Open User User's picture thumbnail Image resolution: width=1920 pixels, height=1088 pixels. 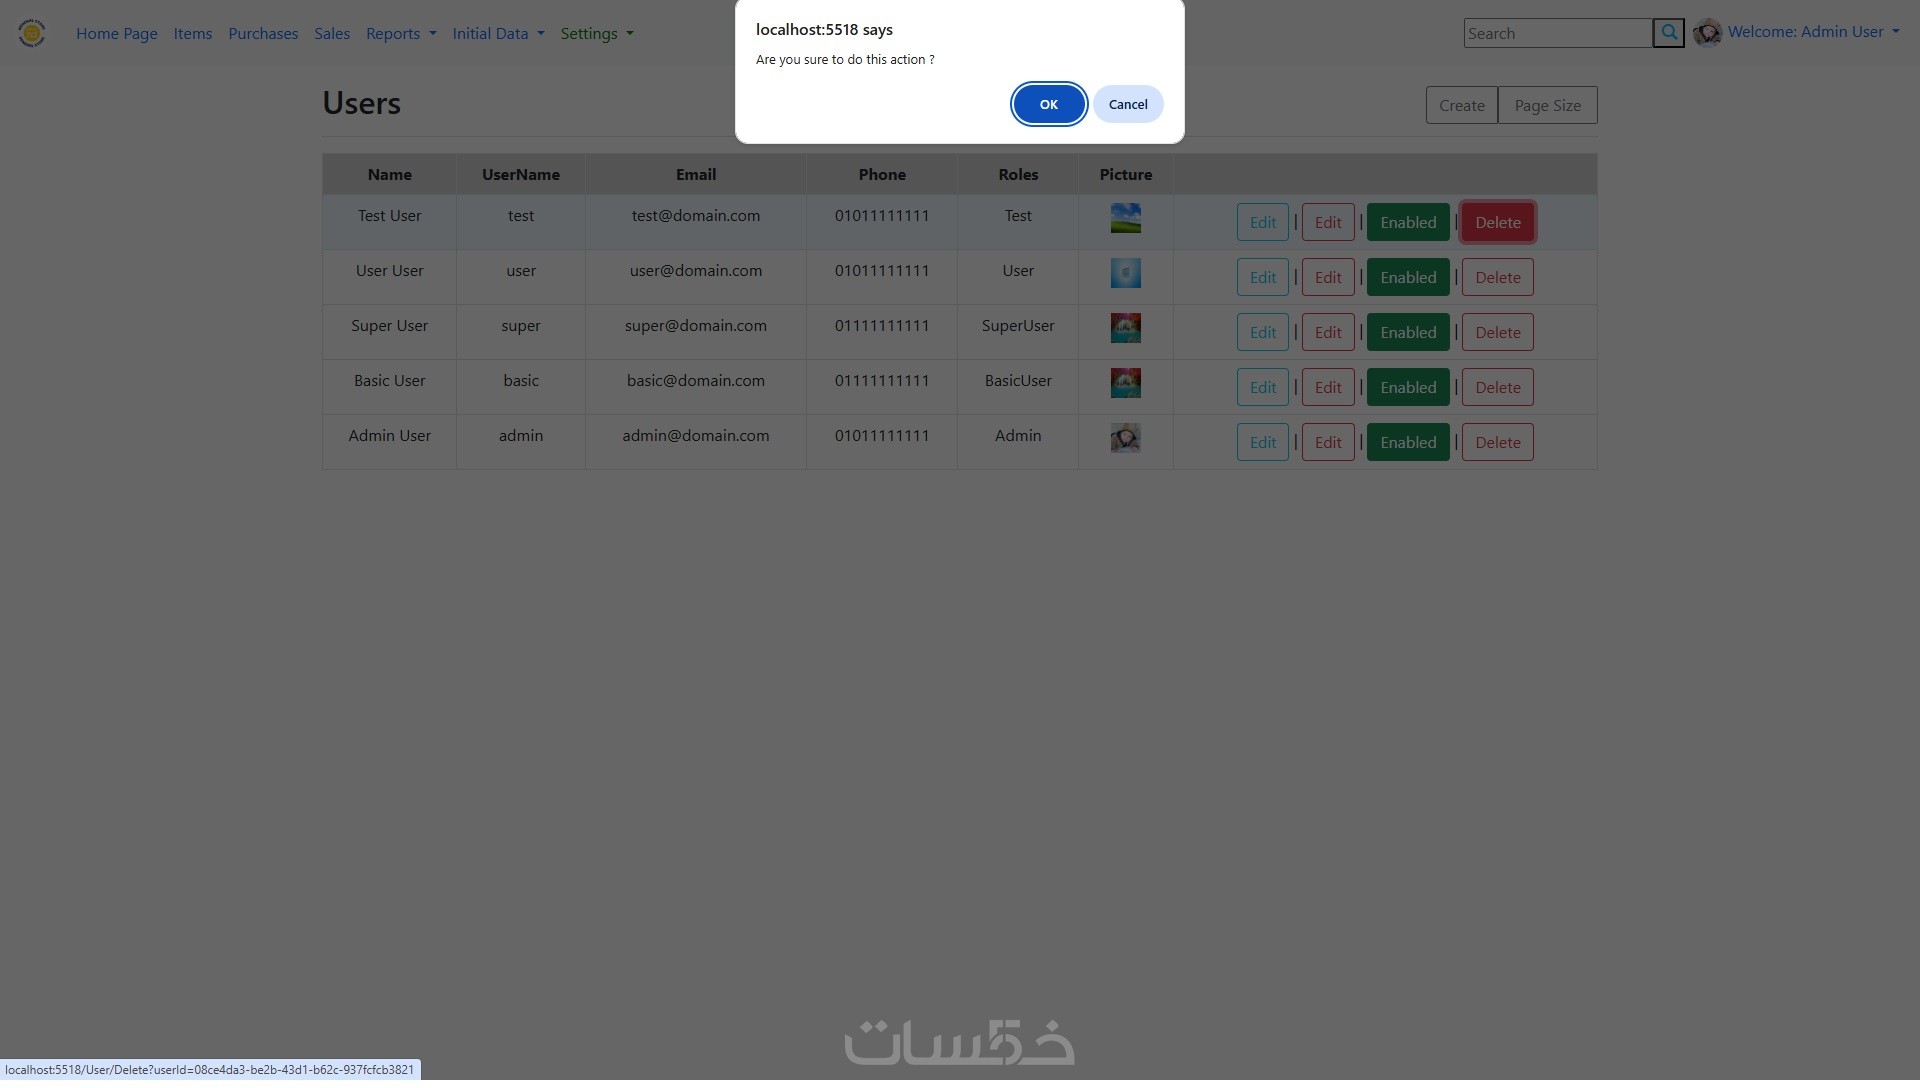point(1125,273)
